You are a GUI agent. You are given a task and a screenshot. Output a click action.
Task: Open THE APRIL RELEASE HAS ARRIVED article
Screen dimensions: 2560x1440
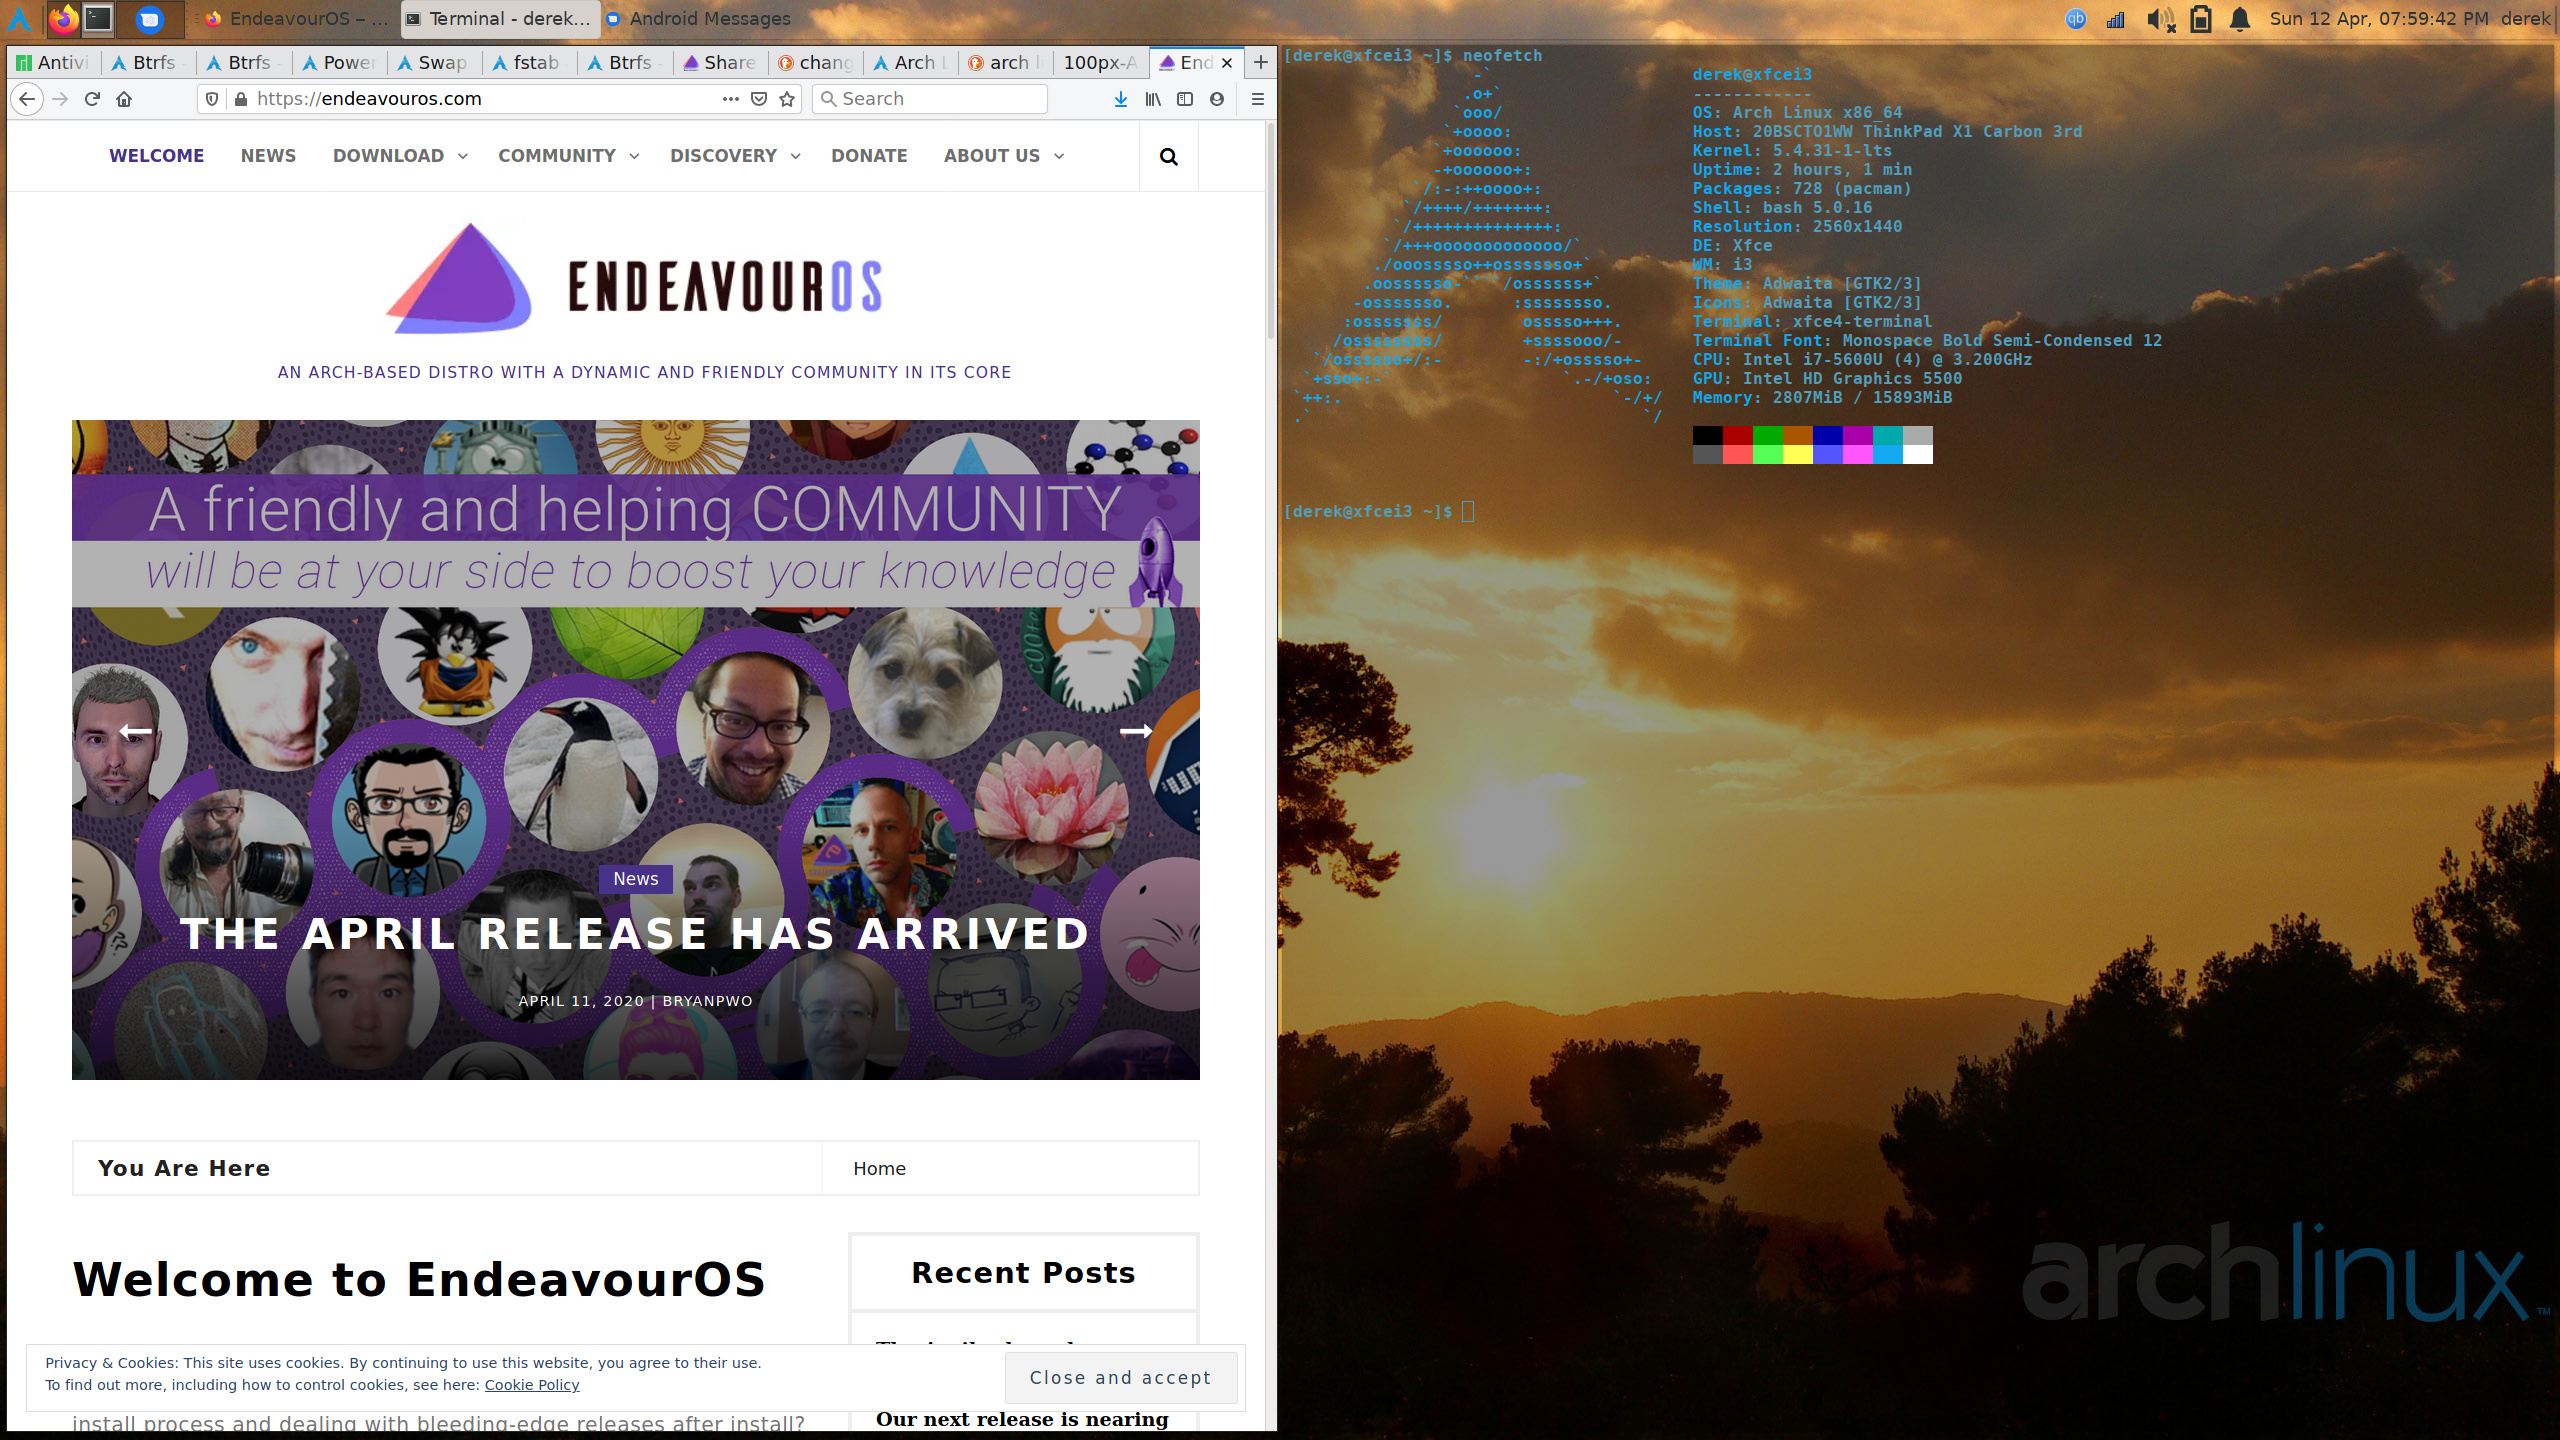[636, 934]
